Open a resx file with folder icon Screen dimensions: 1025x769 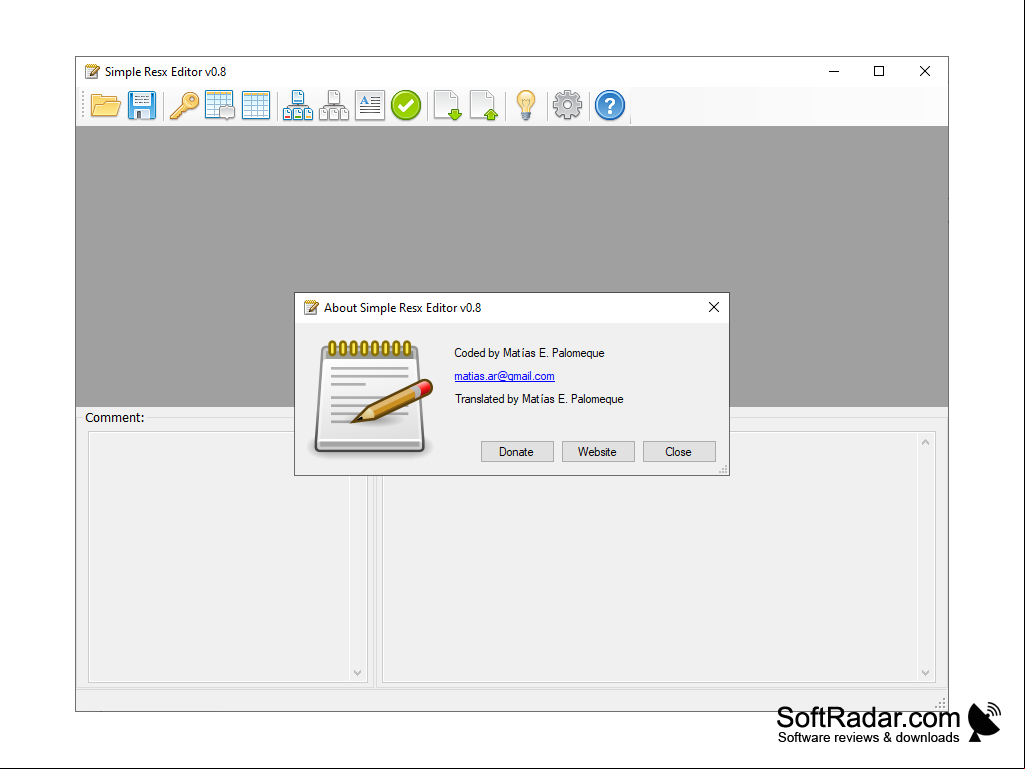[x=105, y=105]
